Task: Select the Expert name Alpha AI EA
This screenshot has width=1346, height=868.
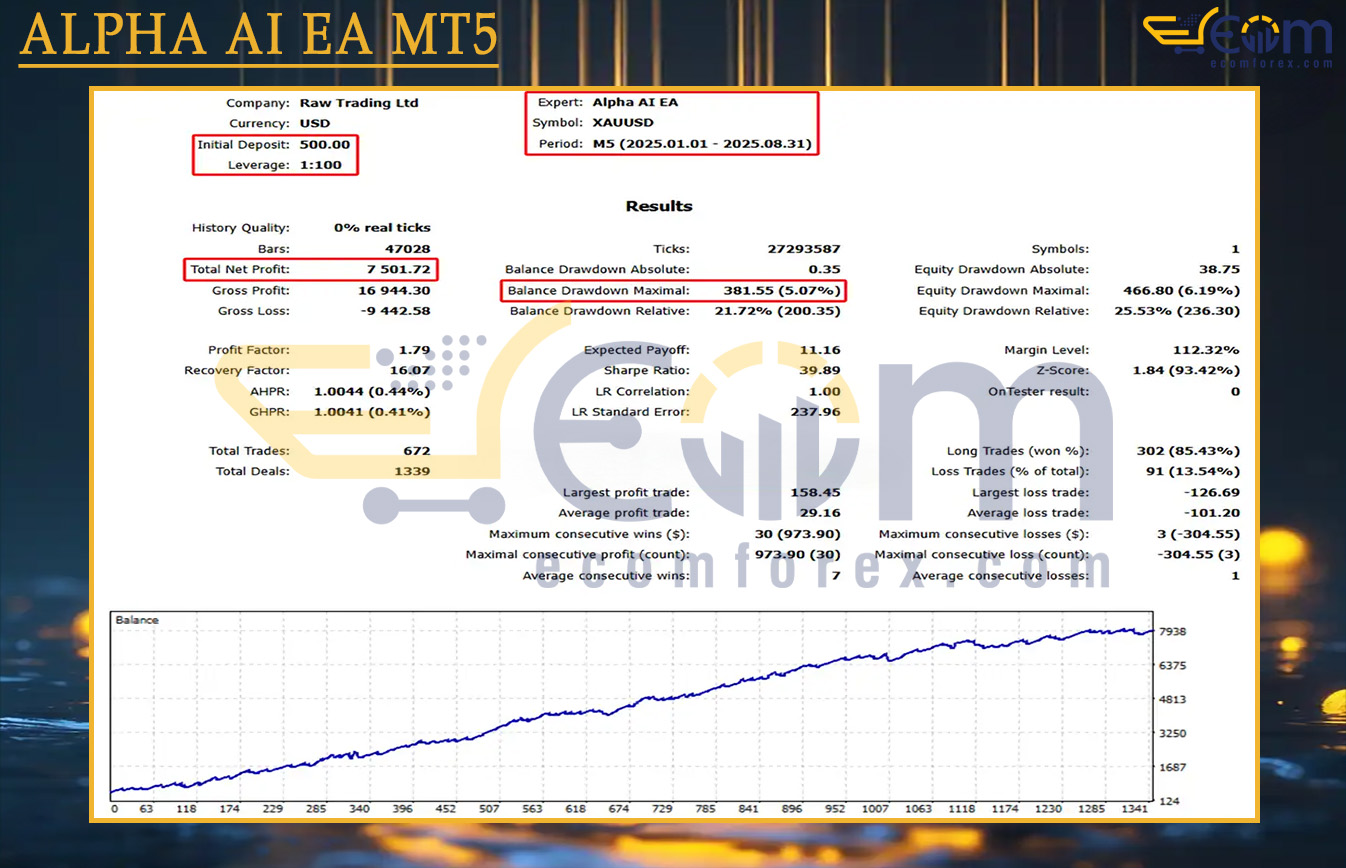Action: coord(635,102)
